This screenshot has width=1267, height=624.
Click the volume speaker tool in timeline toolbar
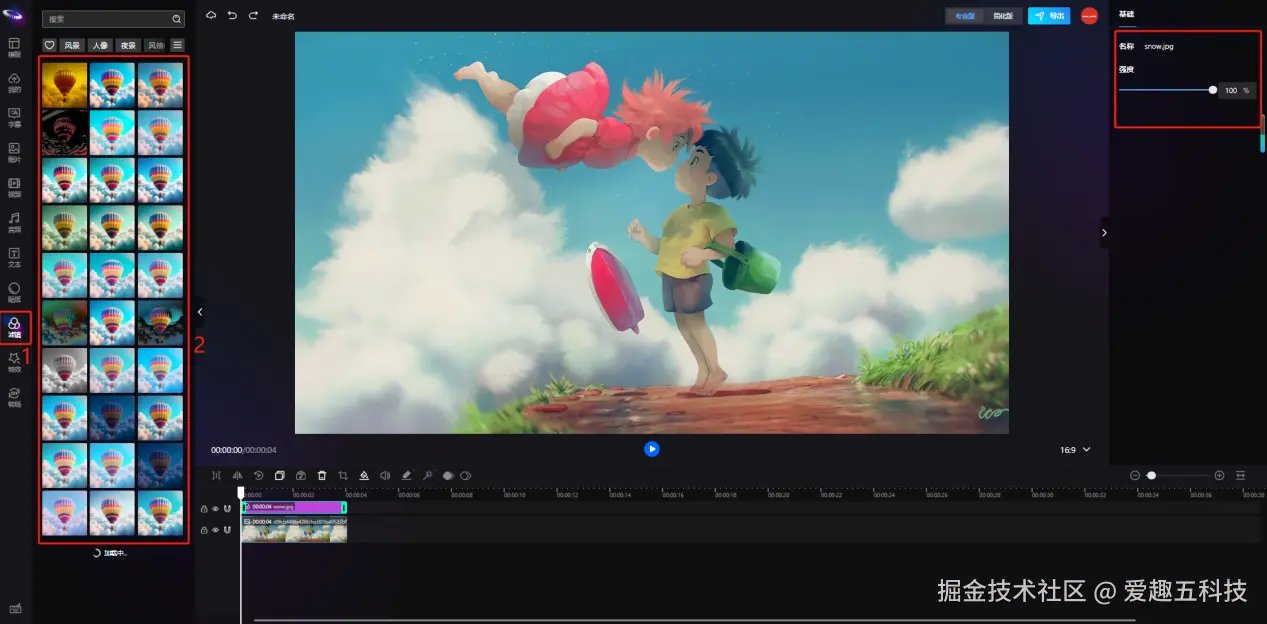coord(385,476)
